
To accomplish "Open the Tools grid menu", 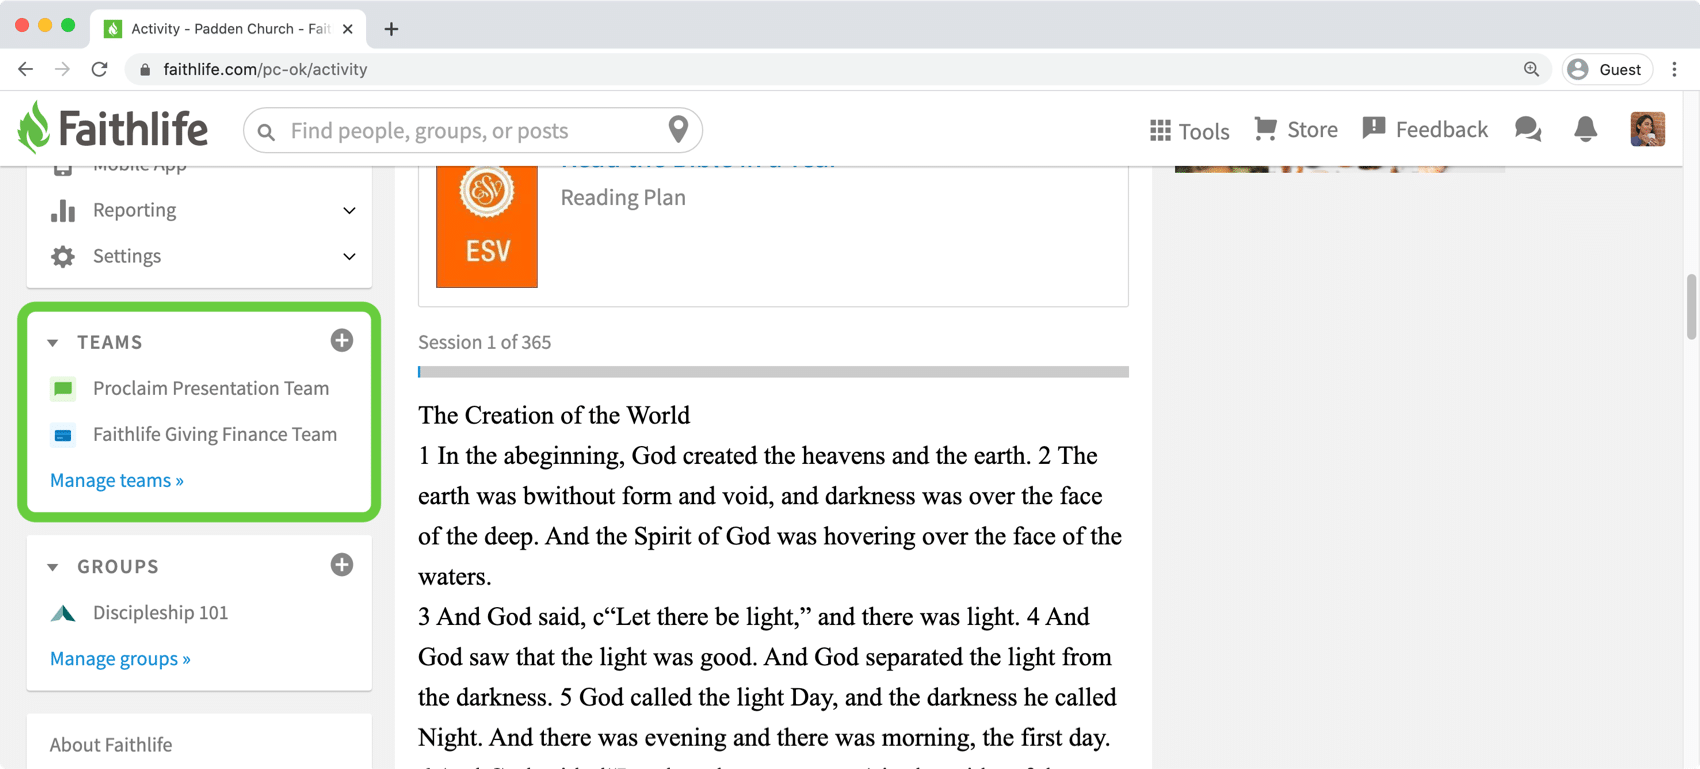I will tap(1160, 131).
